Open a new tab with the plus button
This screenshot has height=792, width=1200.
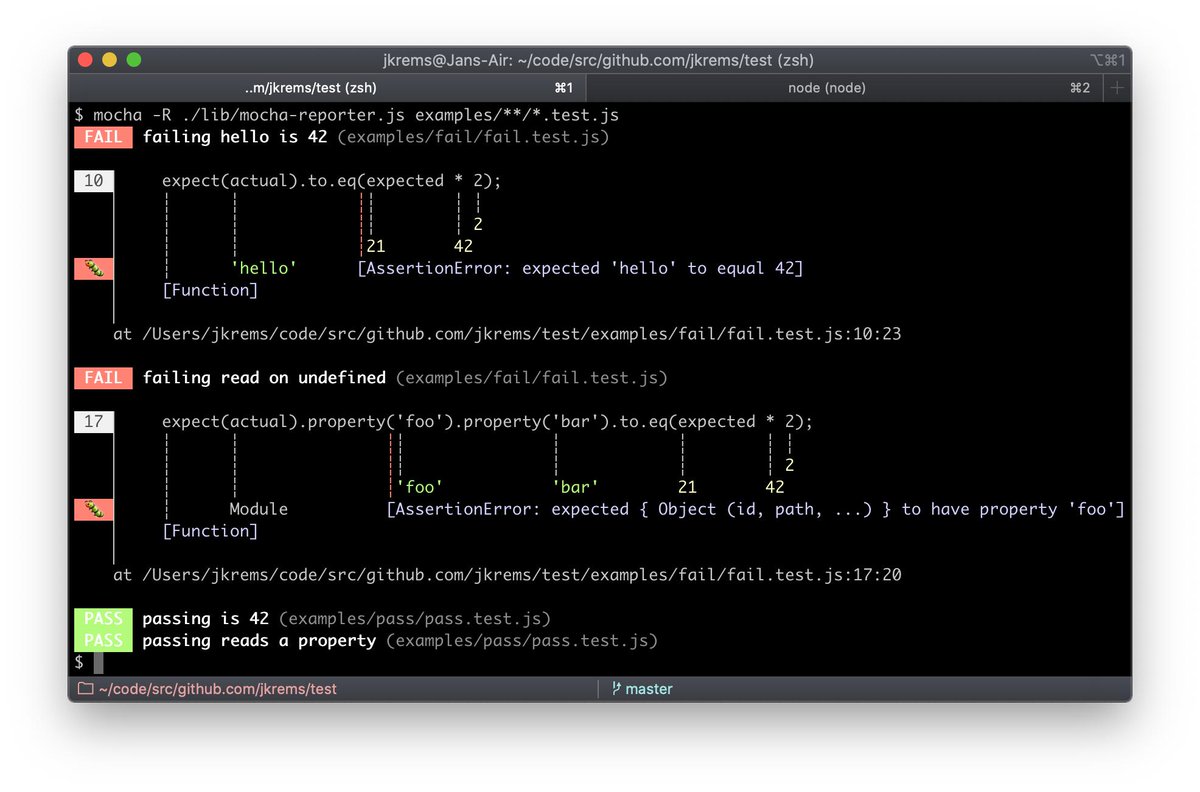[1117, 88]
